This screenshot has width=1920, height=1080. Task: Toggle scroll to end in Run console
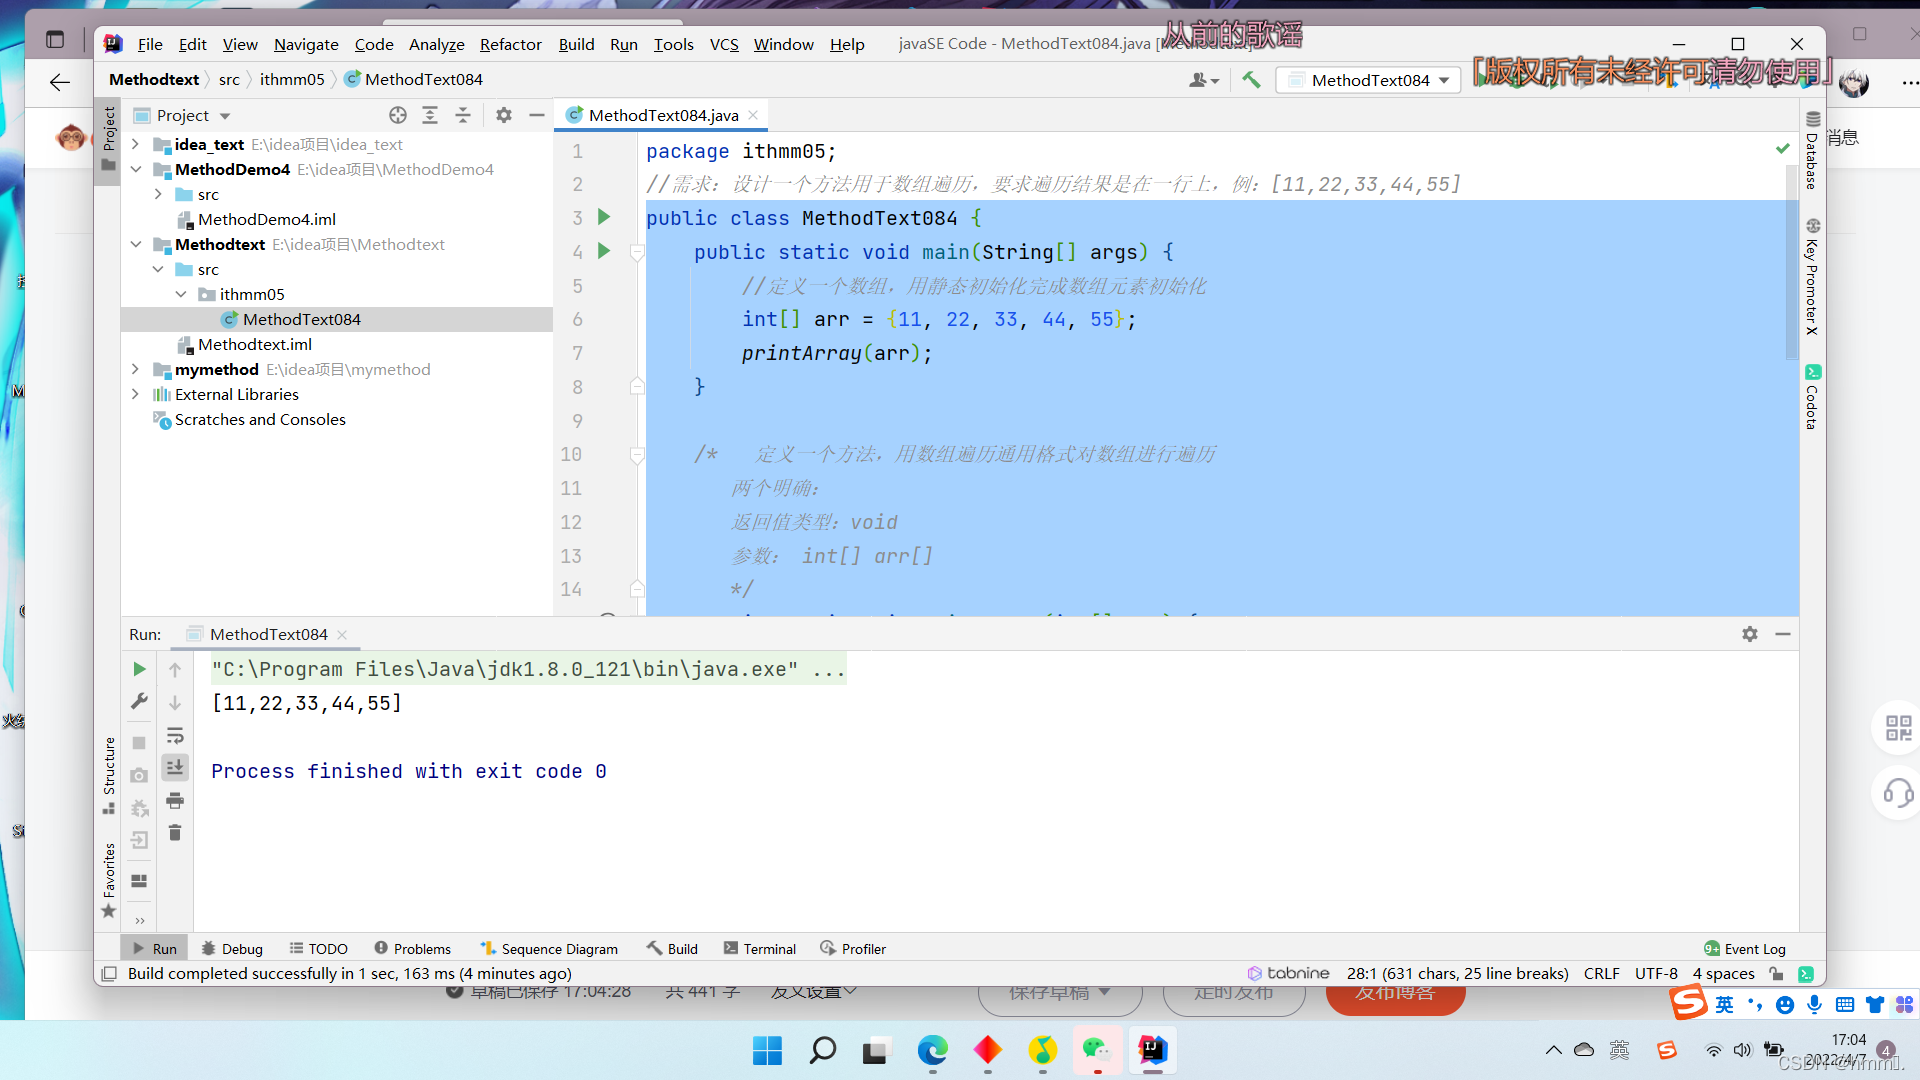click(x=175, y=768)
